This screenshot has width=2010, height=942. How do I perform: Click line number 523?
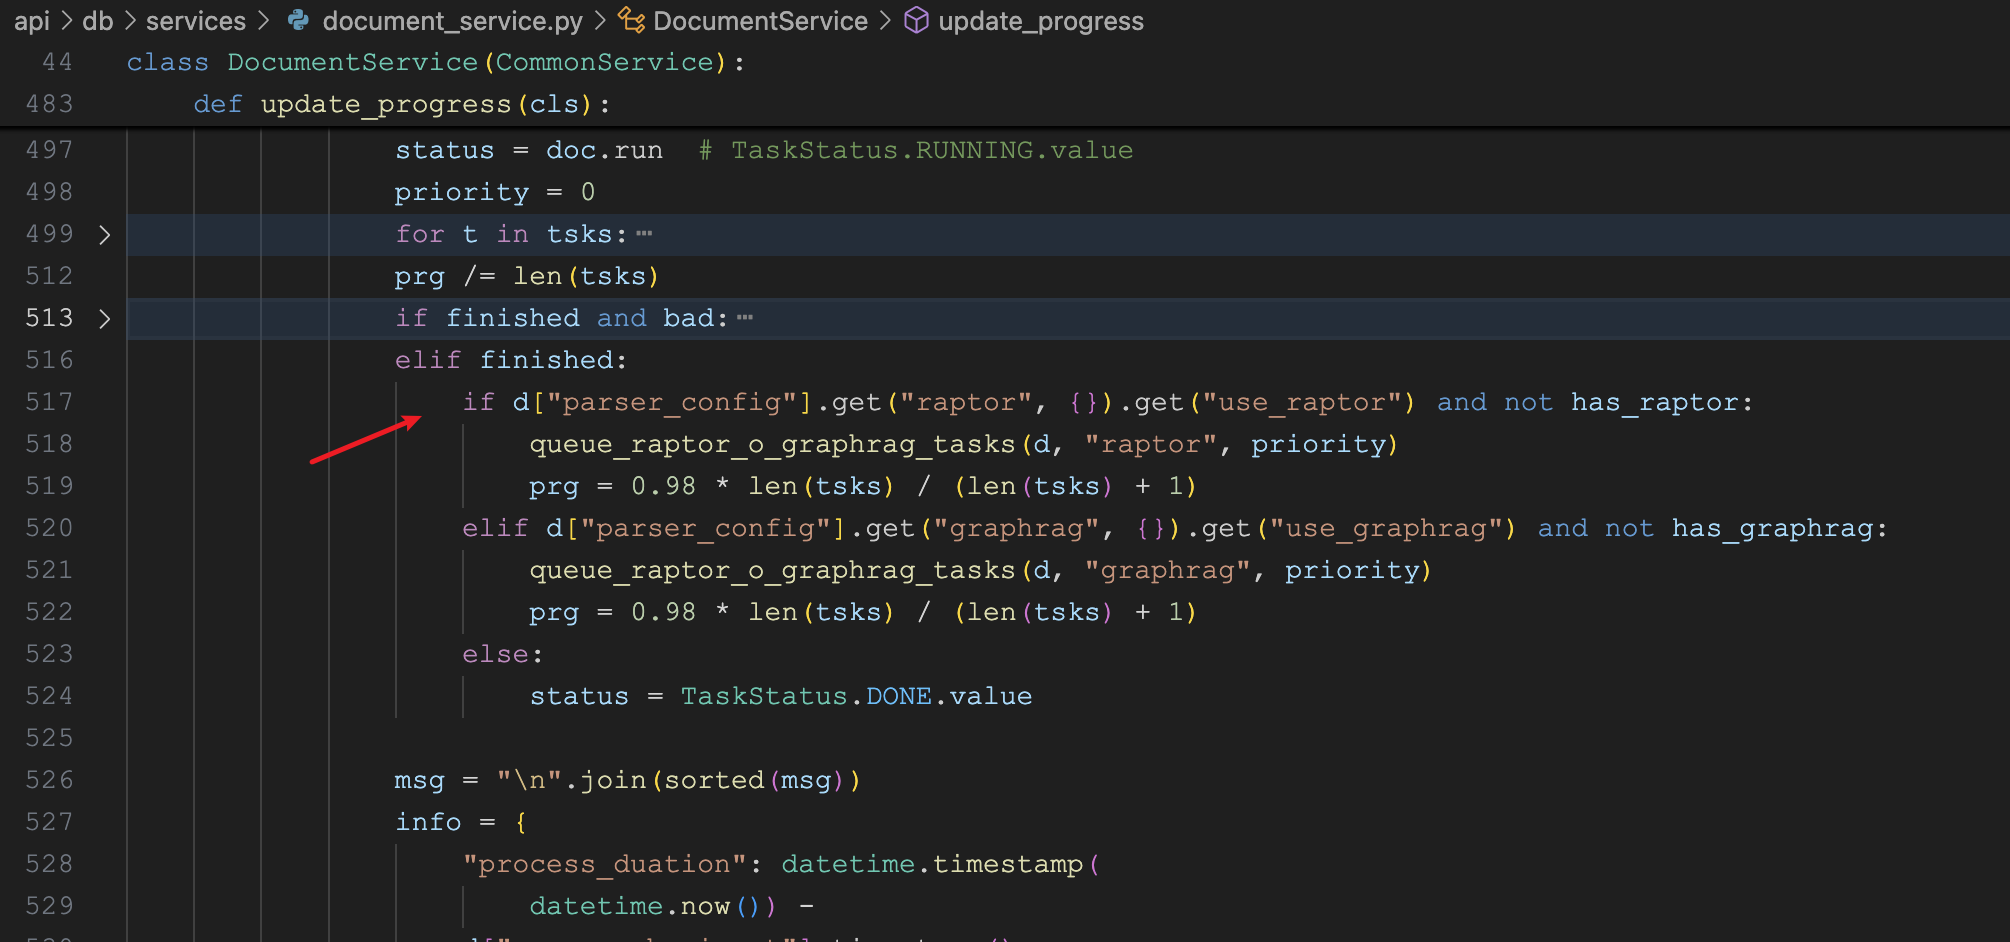49,654
